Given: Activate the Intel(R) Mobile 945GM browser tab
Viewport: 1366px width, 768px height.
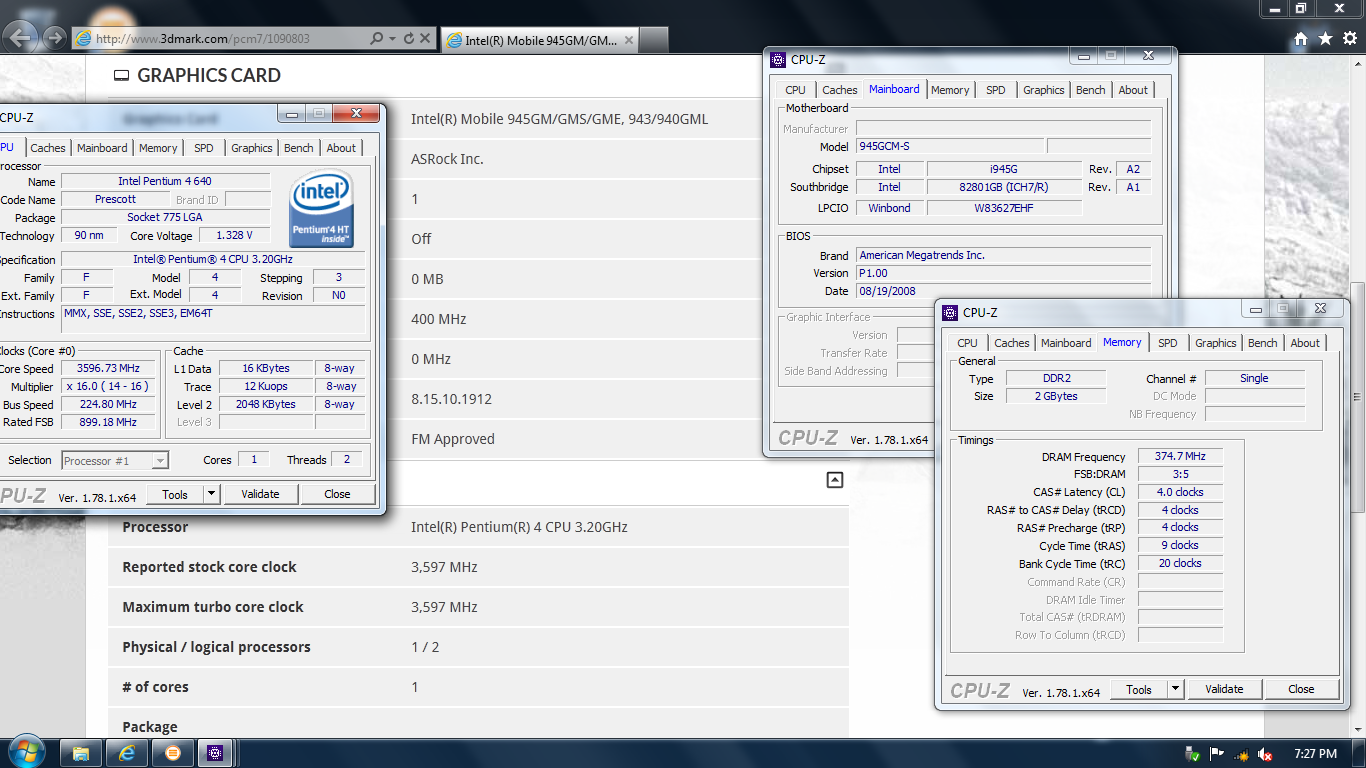Looking at the screenshot, I should [x=540, y=40].
